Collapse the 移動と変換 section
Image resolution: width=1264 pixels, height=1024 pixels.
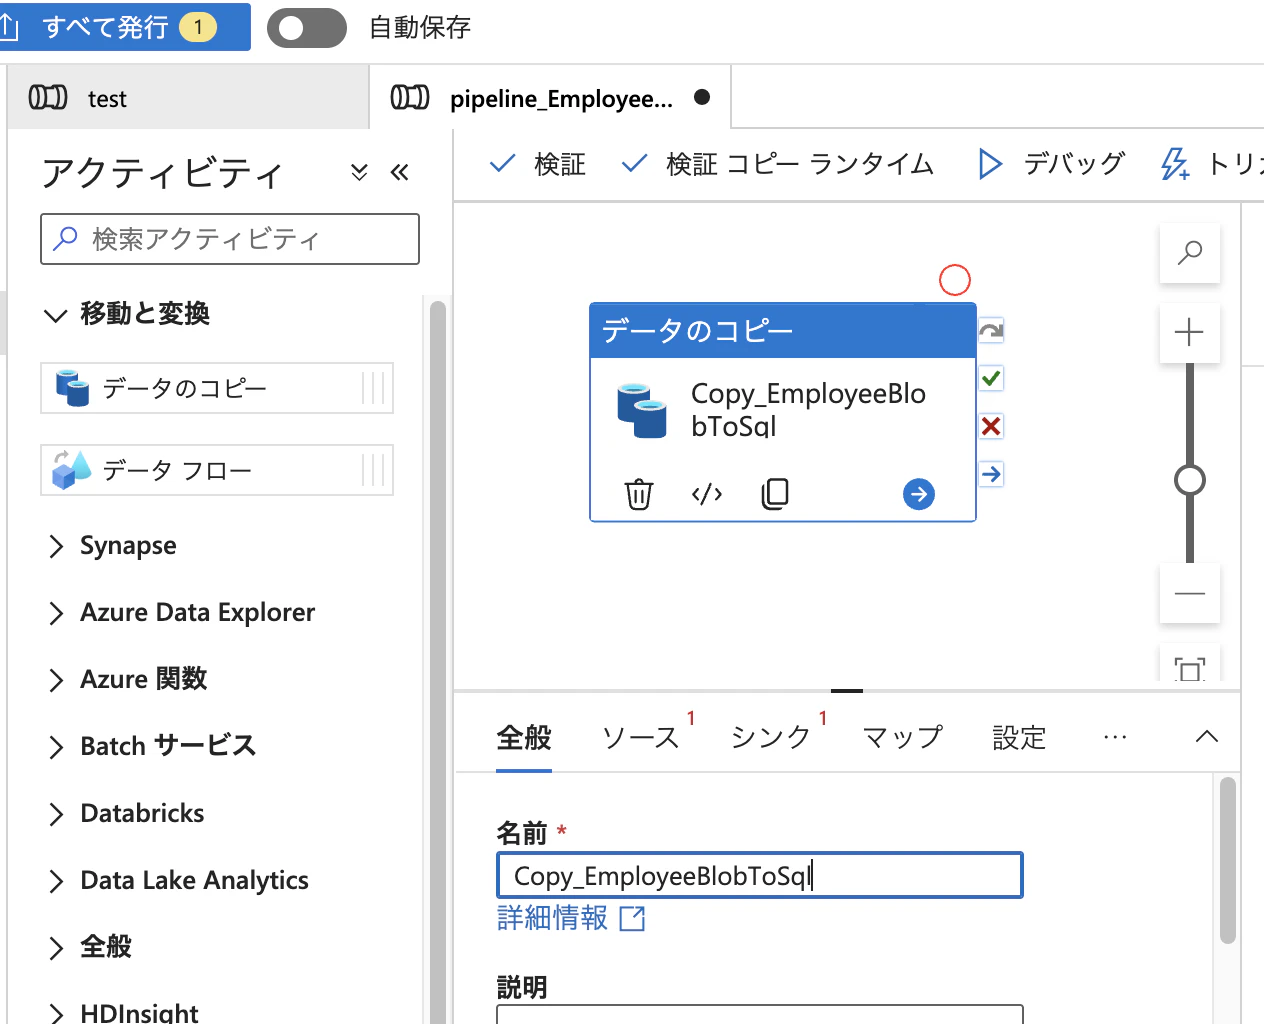56,314
